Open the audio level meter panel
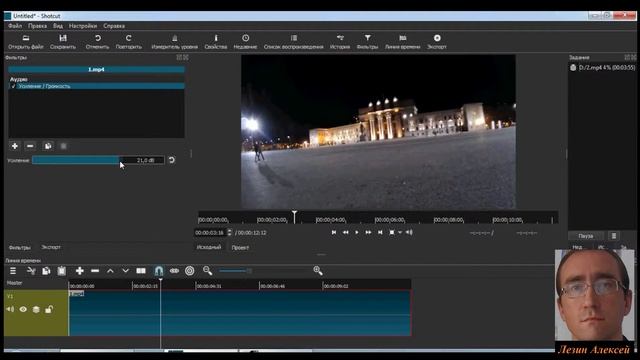This screenshot has height=360, width=640. [x=174, y=42]
